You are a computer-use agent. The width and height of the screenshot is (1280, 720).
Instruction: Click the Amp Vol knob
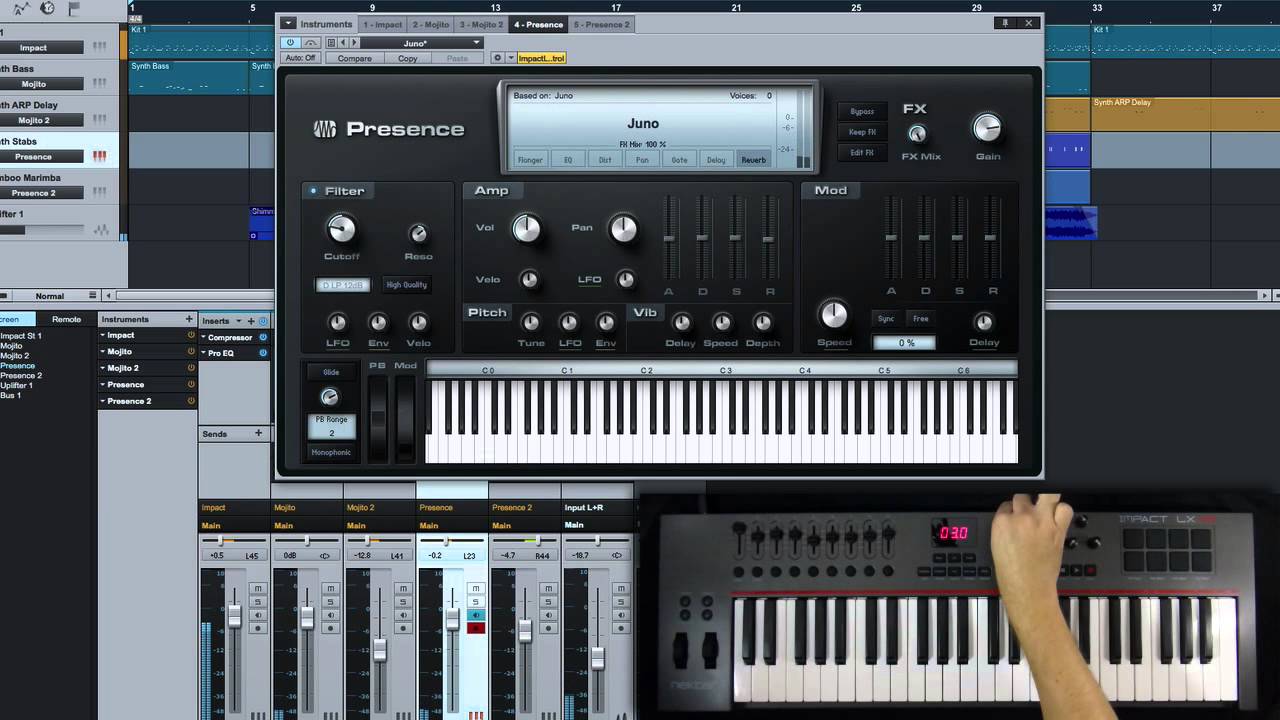coord(527,229)
